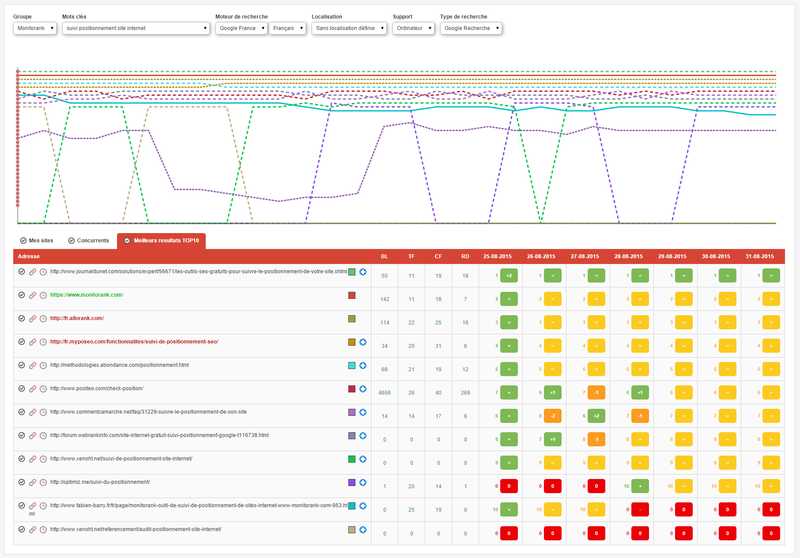Toggle check circle for abondance.com row
The image size is (800, 558).
(21, 366)
